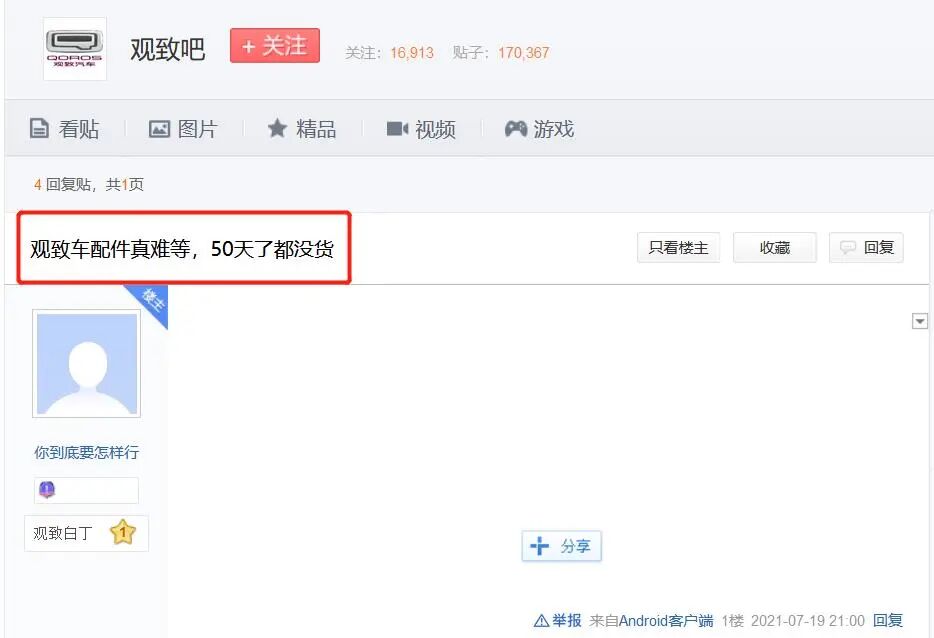Screen dimensions: 934x638
Task: Click follower count 16,913
Action: pyautogui.click(x=412, y=53)
